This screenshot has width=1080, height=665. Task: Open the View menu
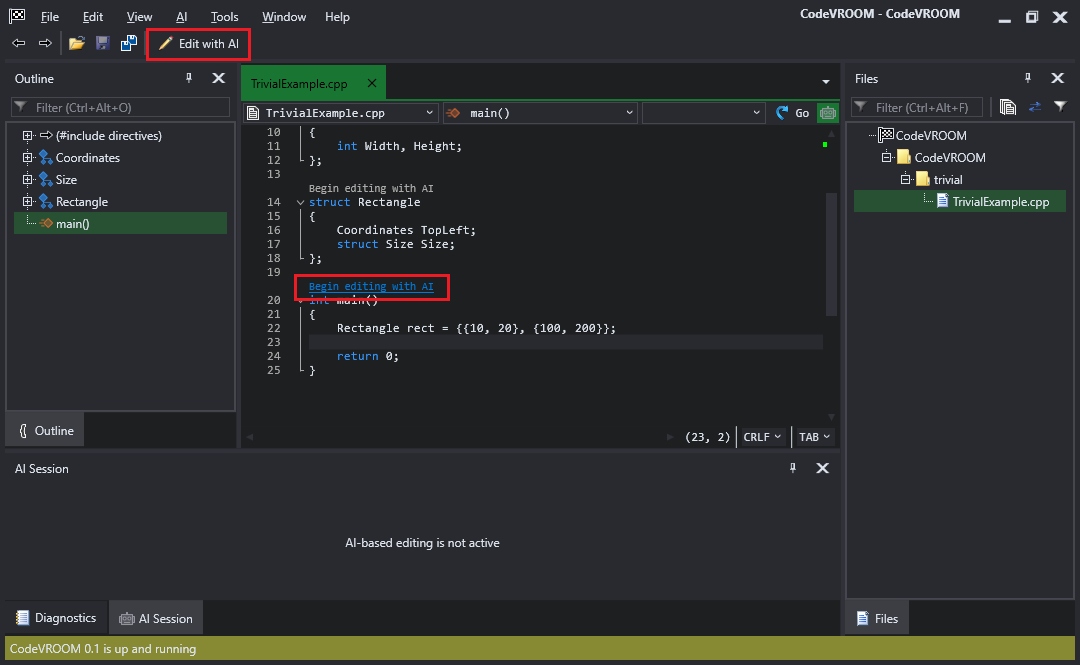pyautogui.click(x=139, y=17)
